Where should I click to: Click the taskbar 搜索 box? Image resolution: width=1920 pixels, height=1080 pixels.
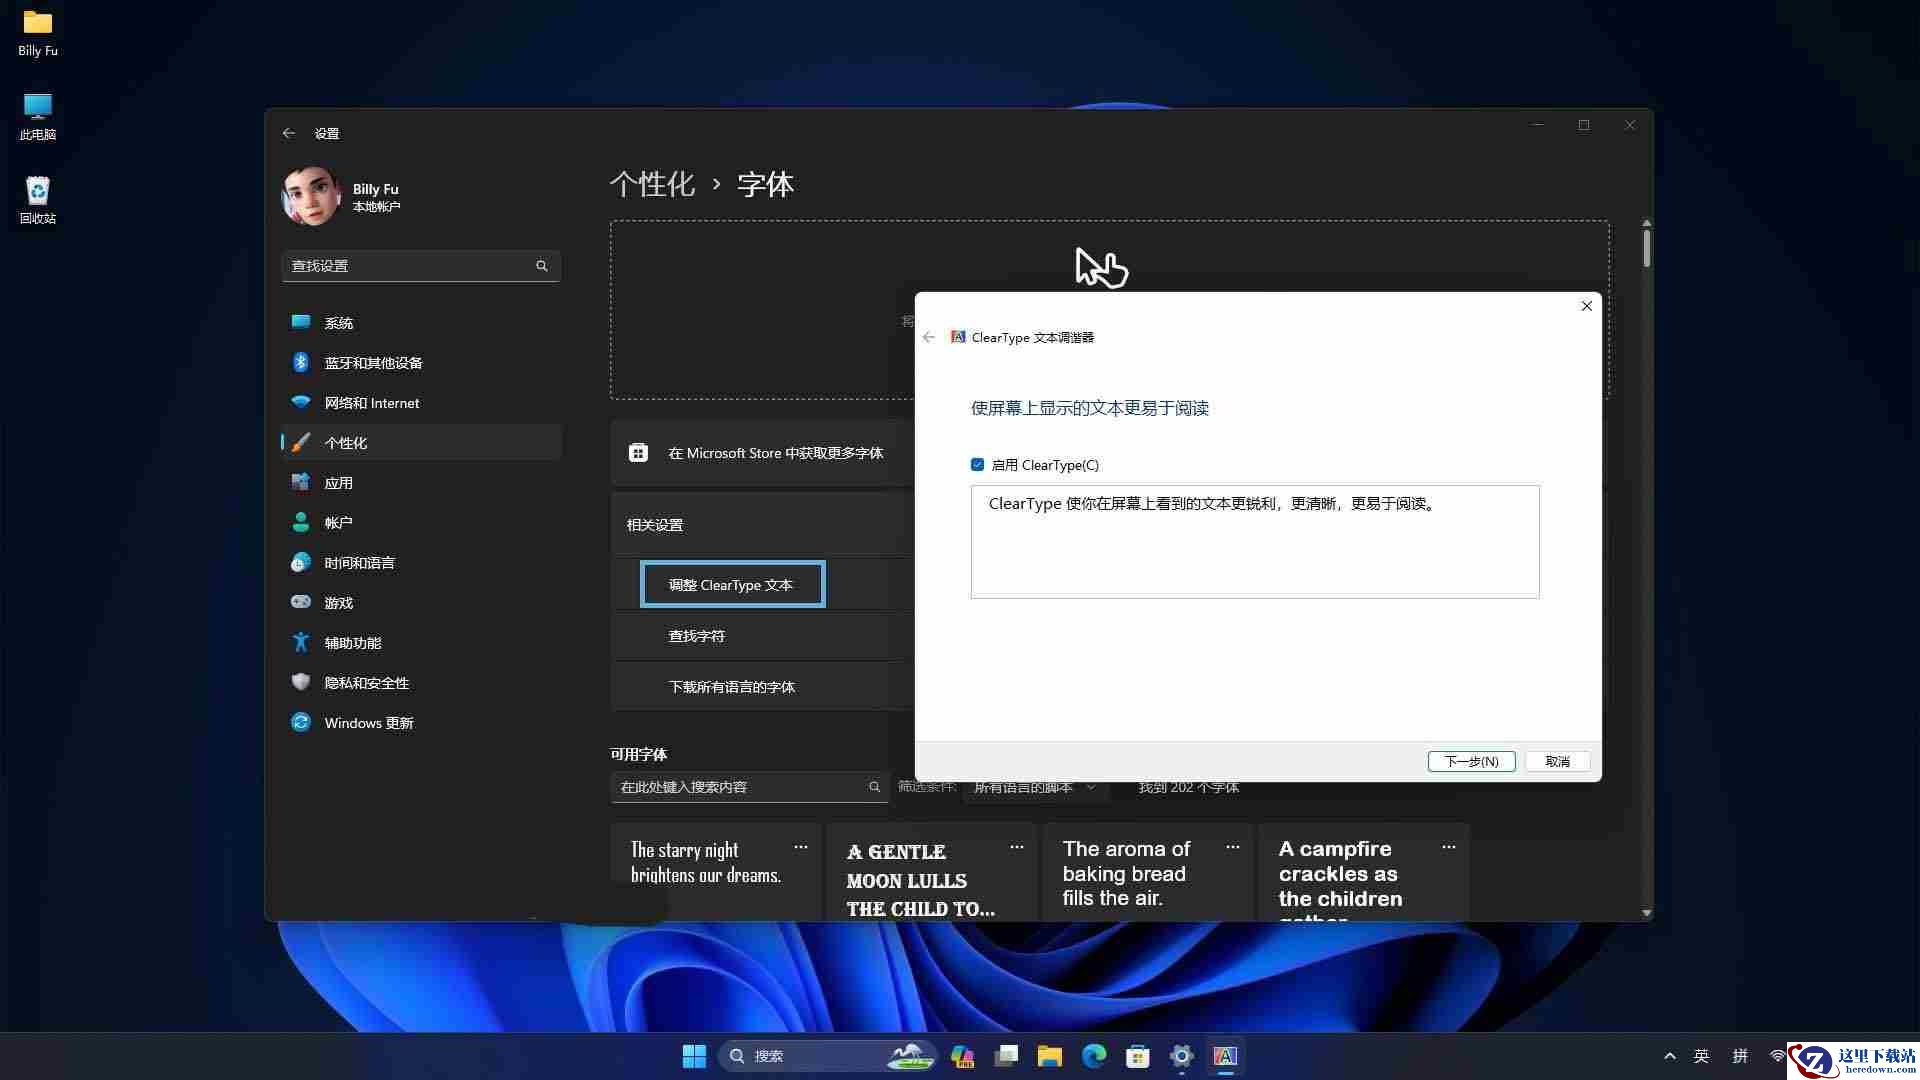[828, 1056]
